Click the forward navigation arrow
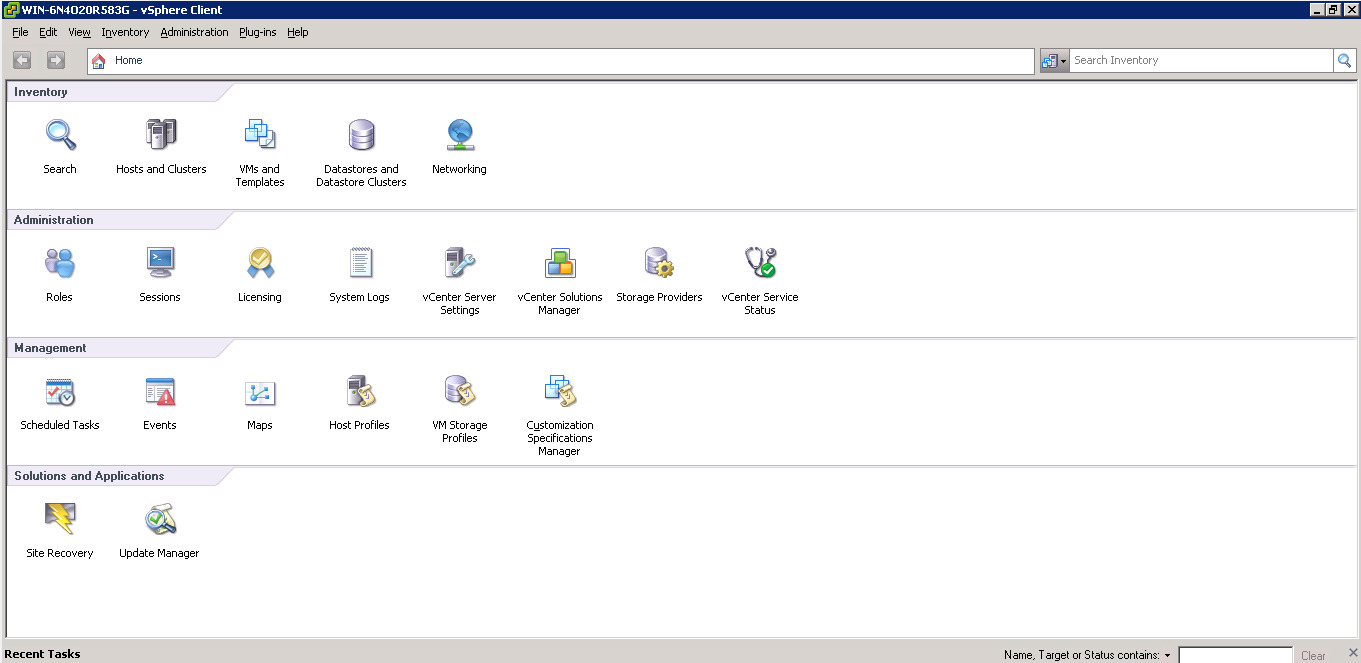This screenshot has width=1361, height=663. tap(56, 61)
